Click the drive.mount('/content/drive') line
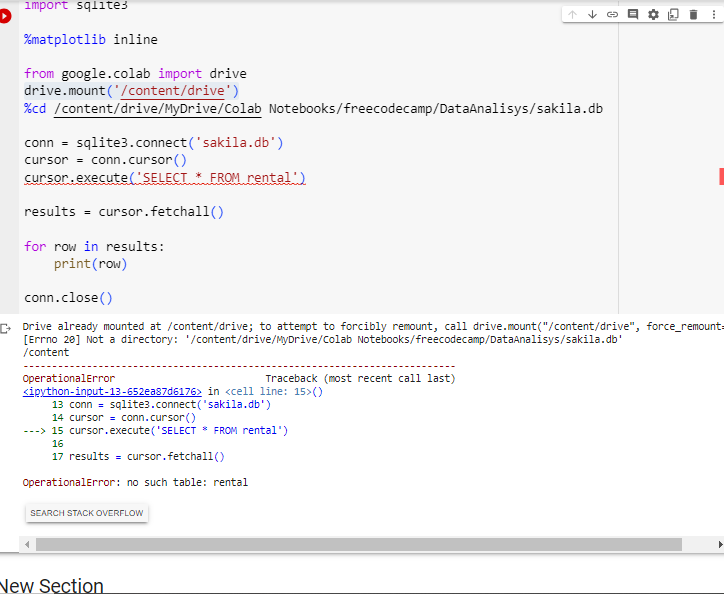 click(132, 91)
